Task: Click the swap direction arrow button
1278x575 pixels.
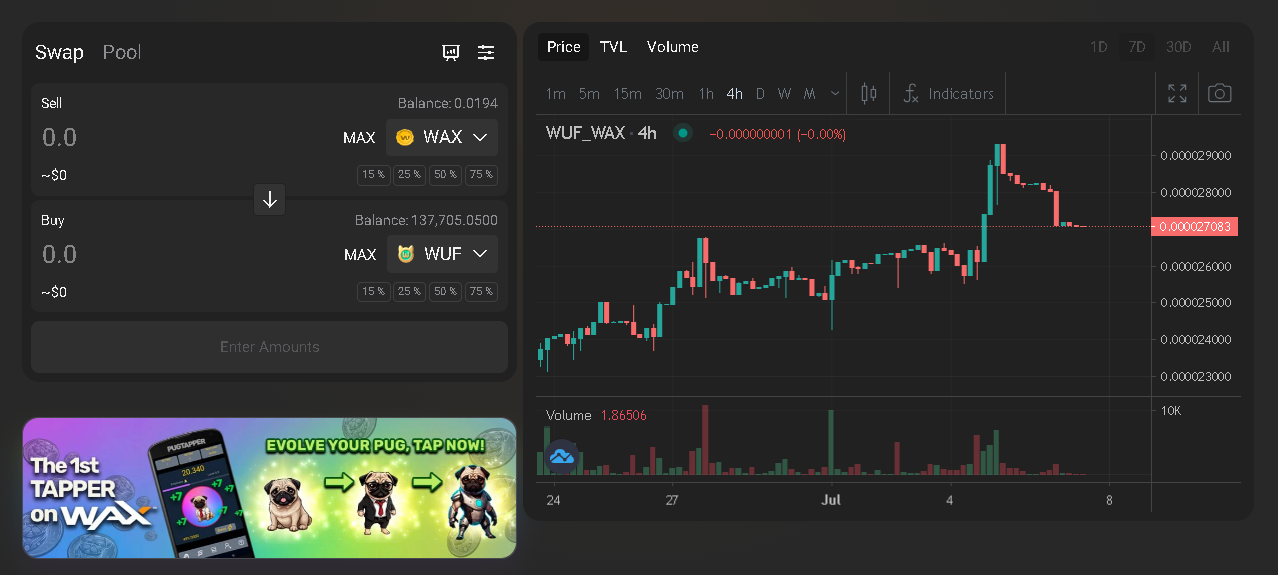Action: click(x=270, y=199)
